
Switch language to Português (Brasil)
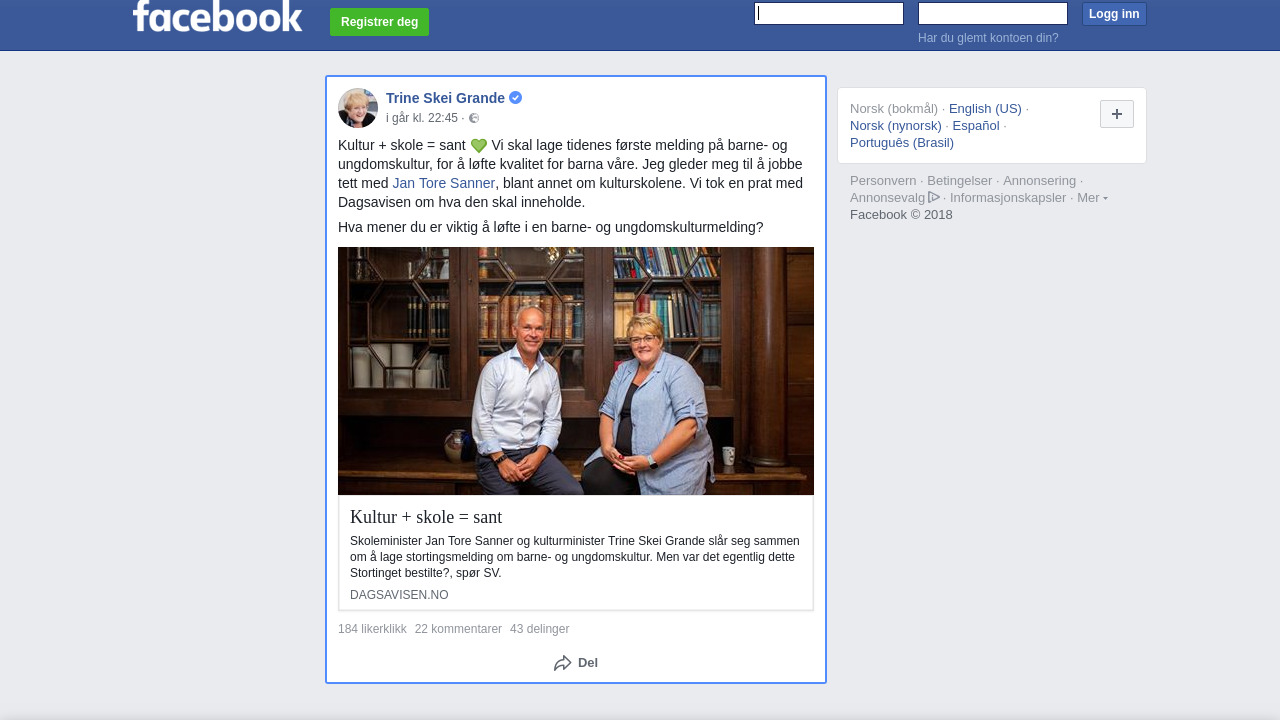pos(902,143)
